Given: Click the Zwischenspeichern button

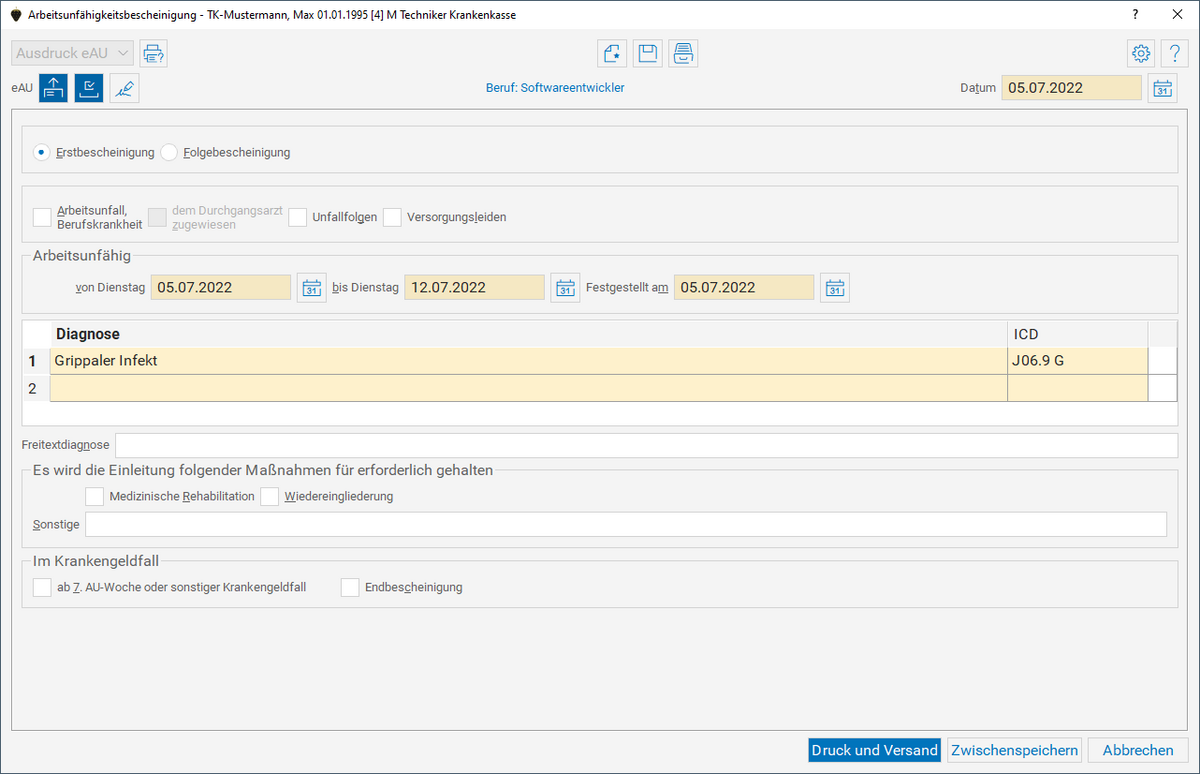Looking at the screenshot, I should [x=1015, y=750].
